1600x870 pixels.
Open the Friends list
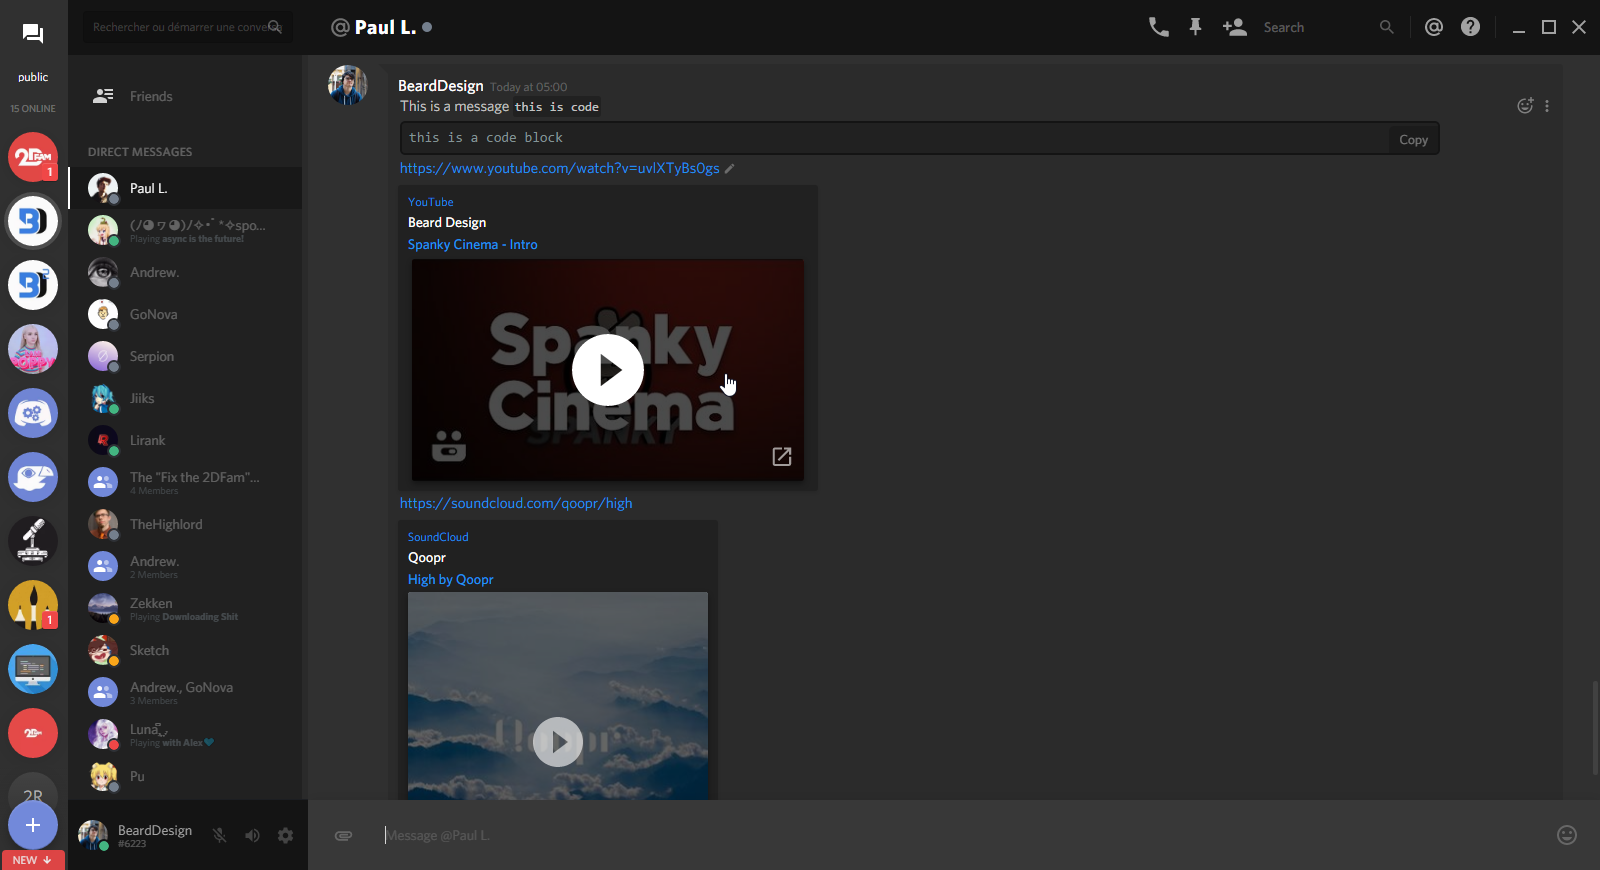coord(185,96)
